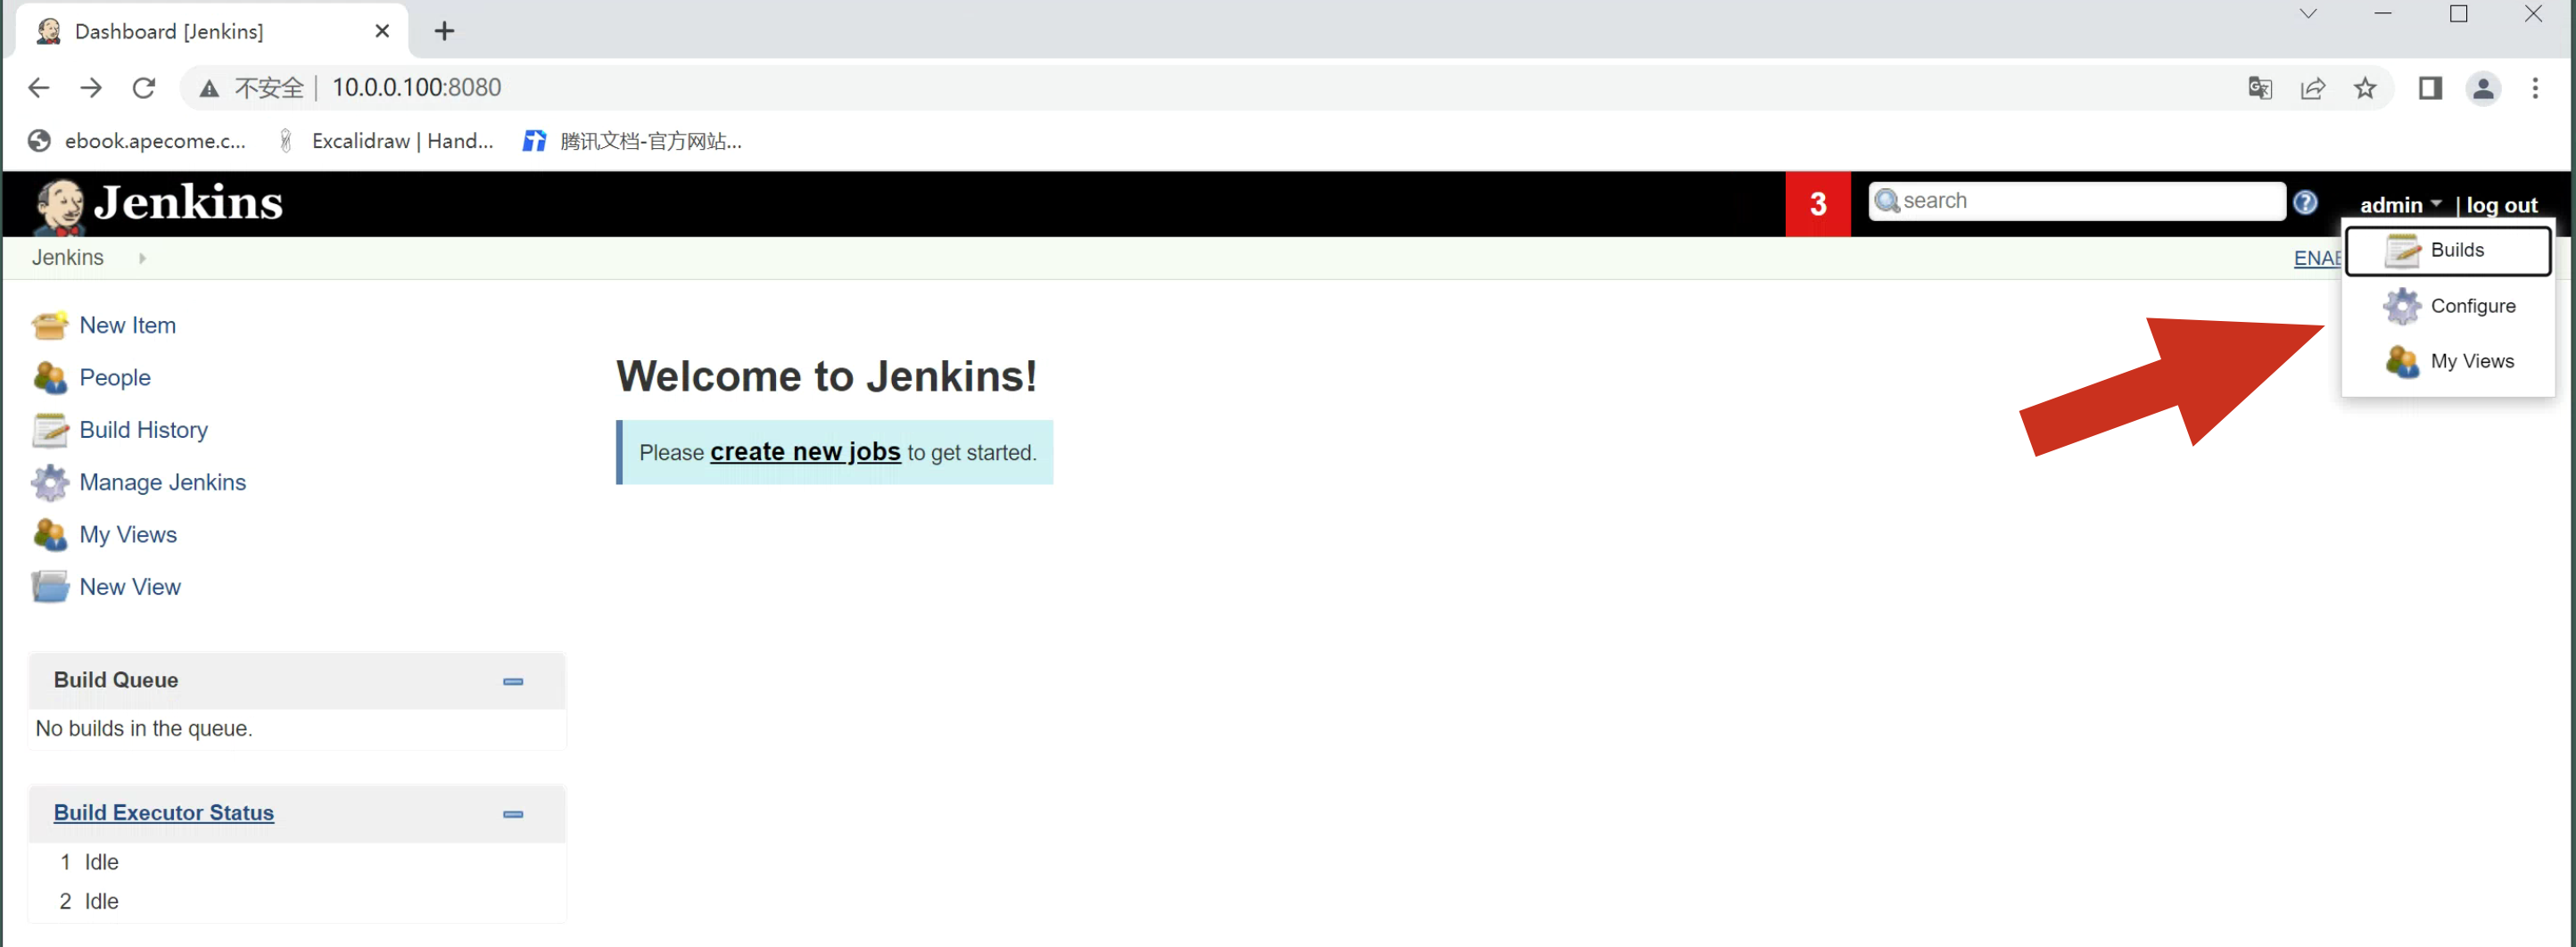Image resolution: width=2576 pixels, height=947 pixels.
Task: Open the search help question-mark icon
Action: [x=2305, y=203]
